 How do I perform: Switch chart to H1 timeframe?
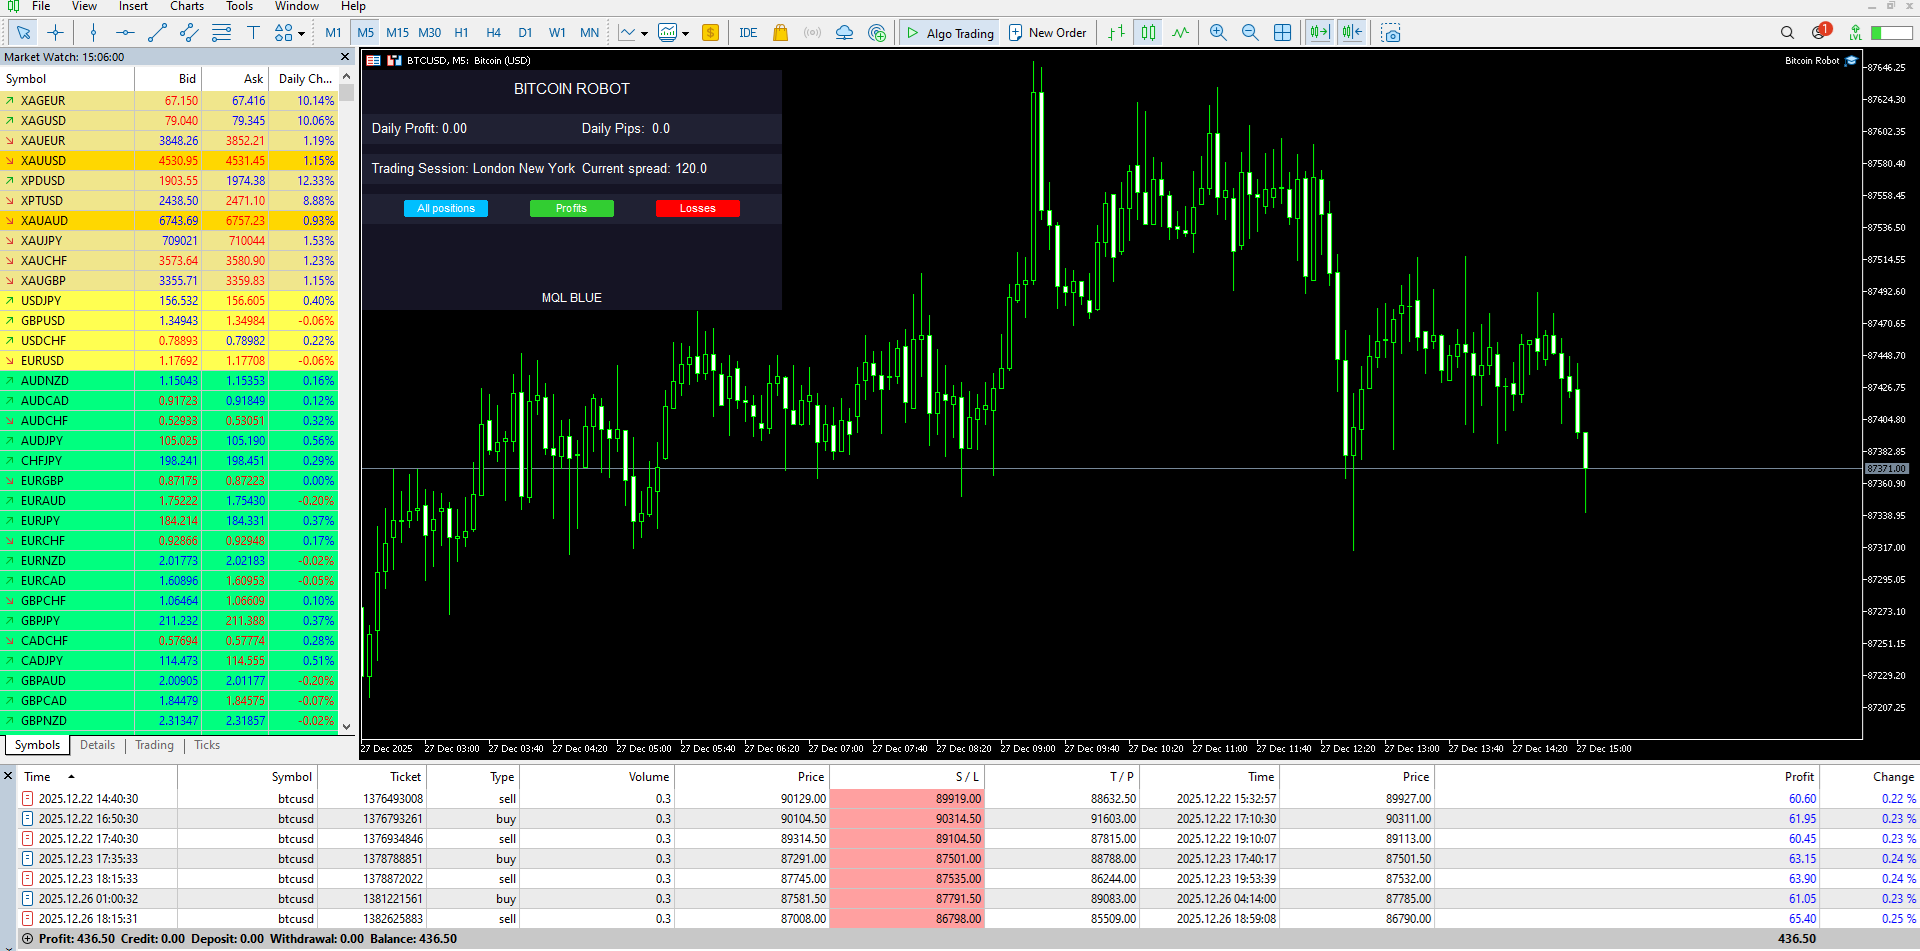[461, 33]
